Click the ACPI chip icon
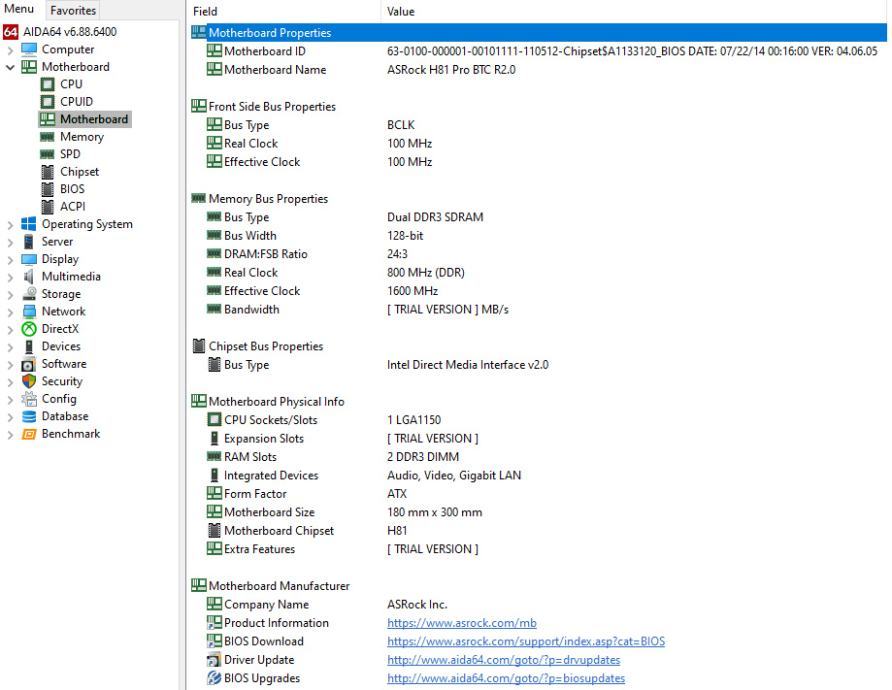This screenshot has height=690, width=892. point(46,207)
